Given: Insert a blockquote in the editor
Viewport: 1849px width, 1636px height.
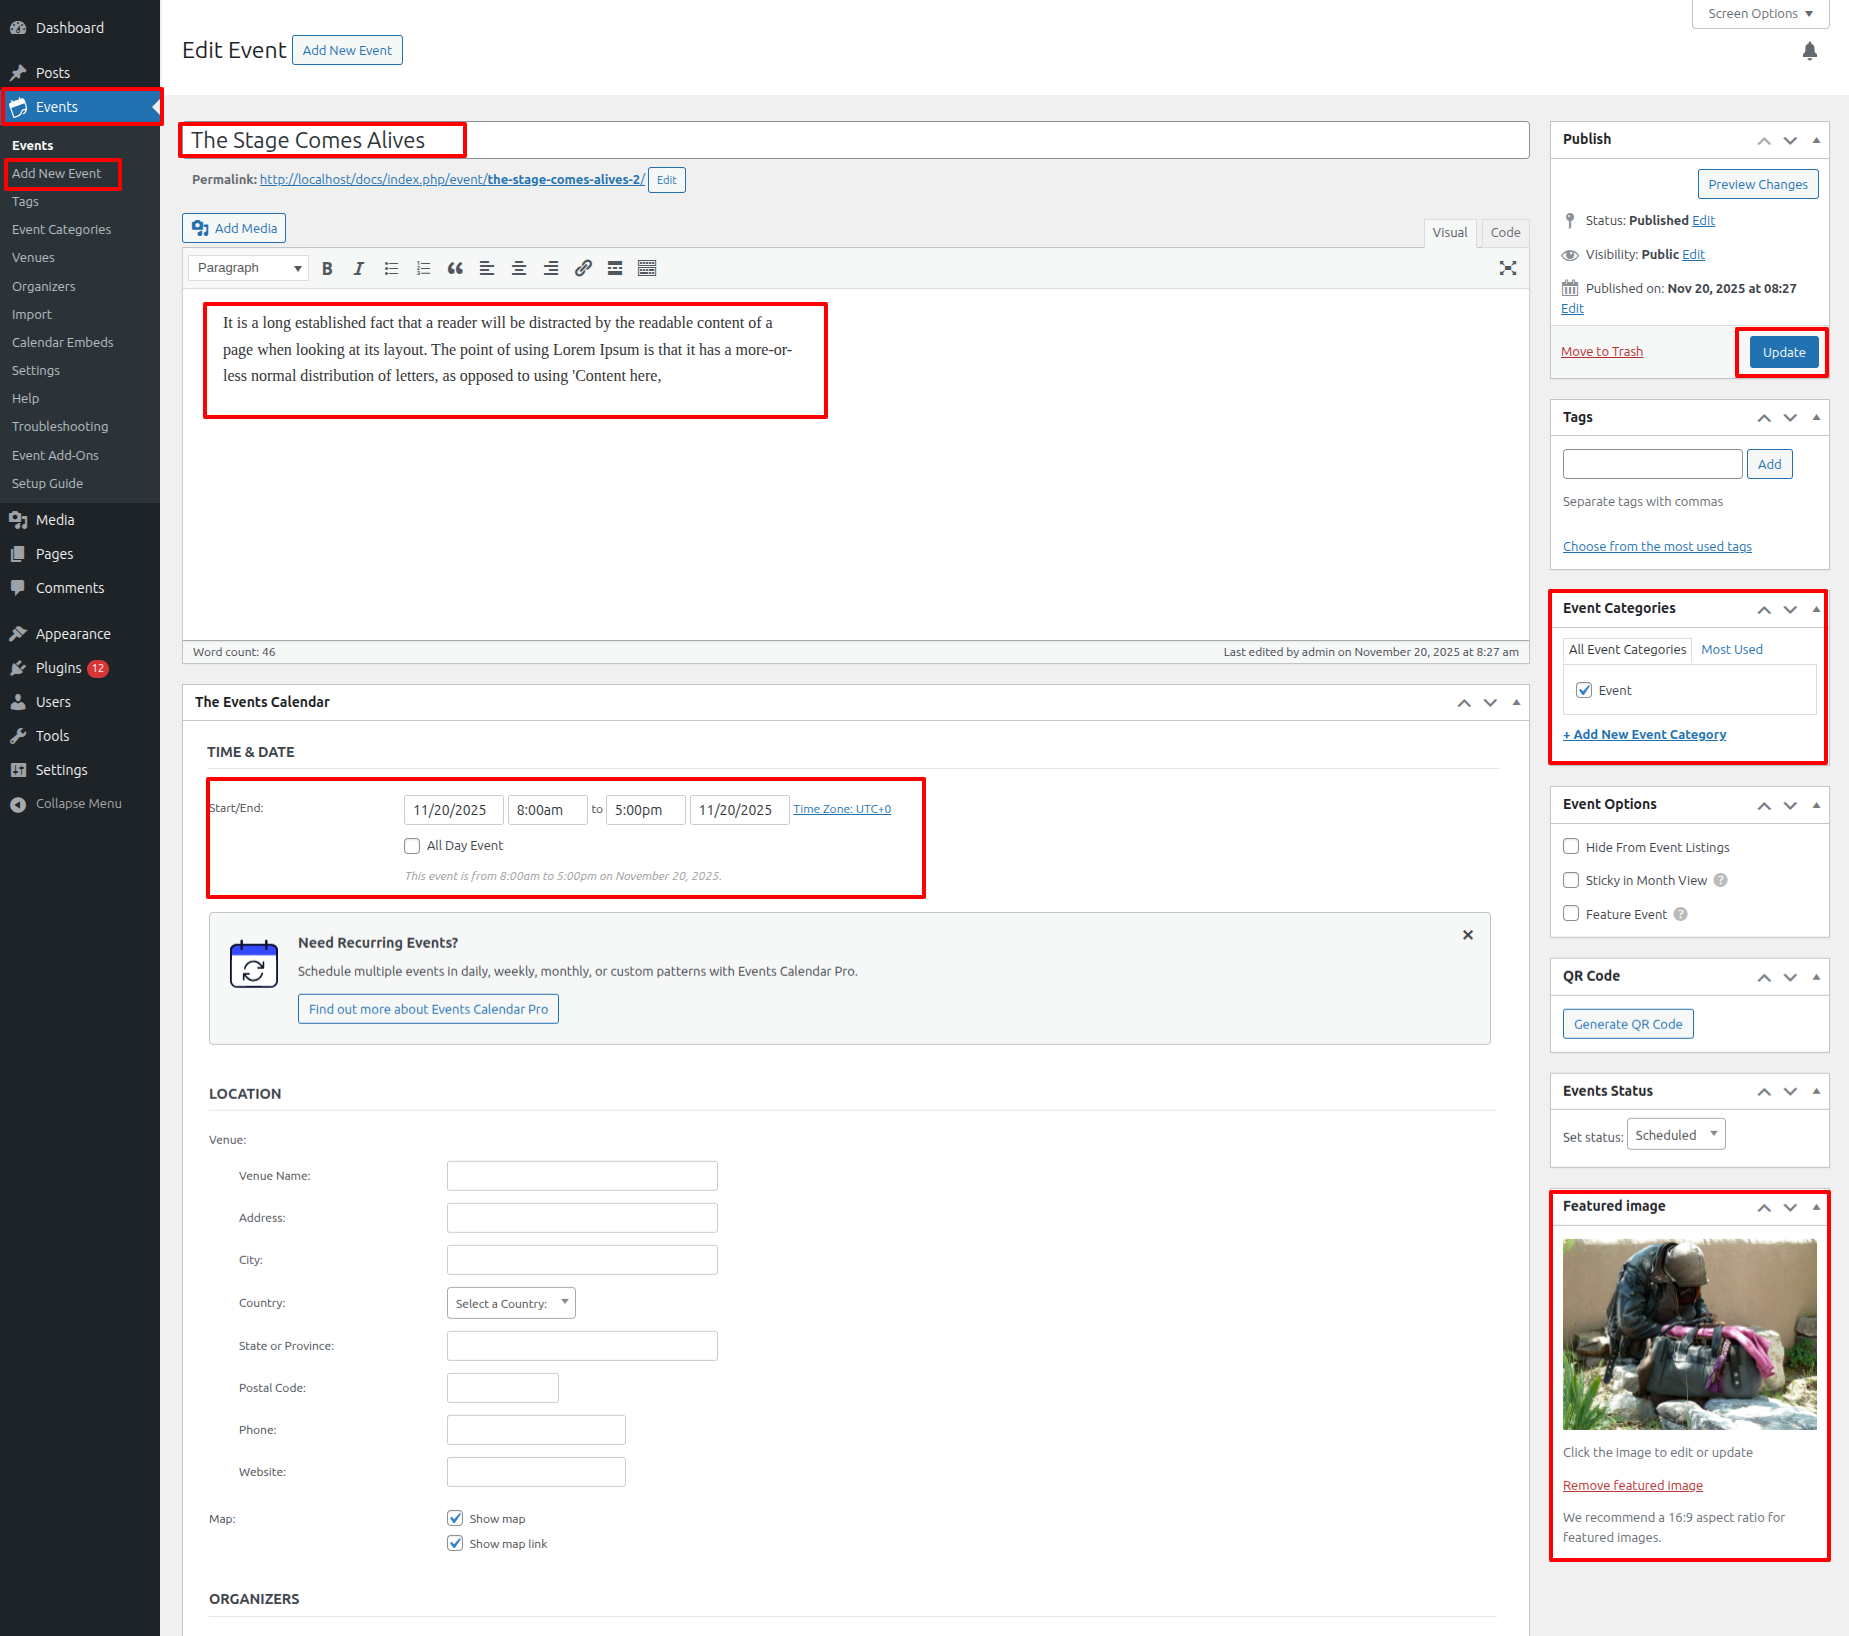Looking at the screenshot, I should 455,268.
